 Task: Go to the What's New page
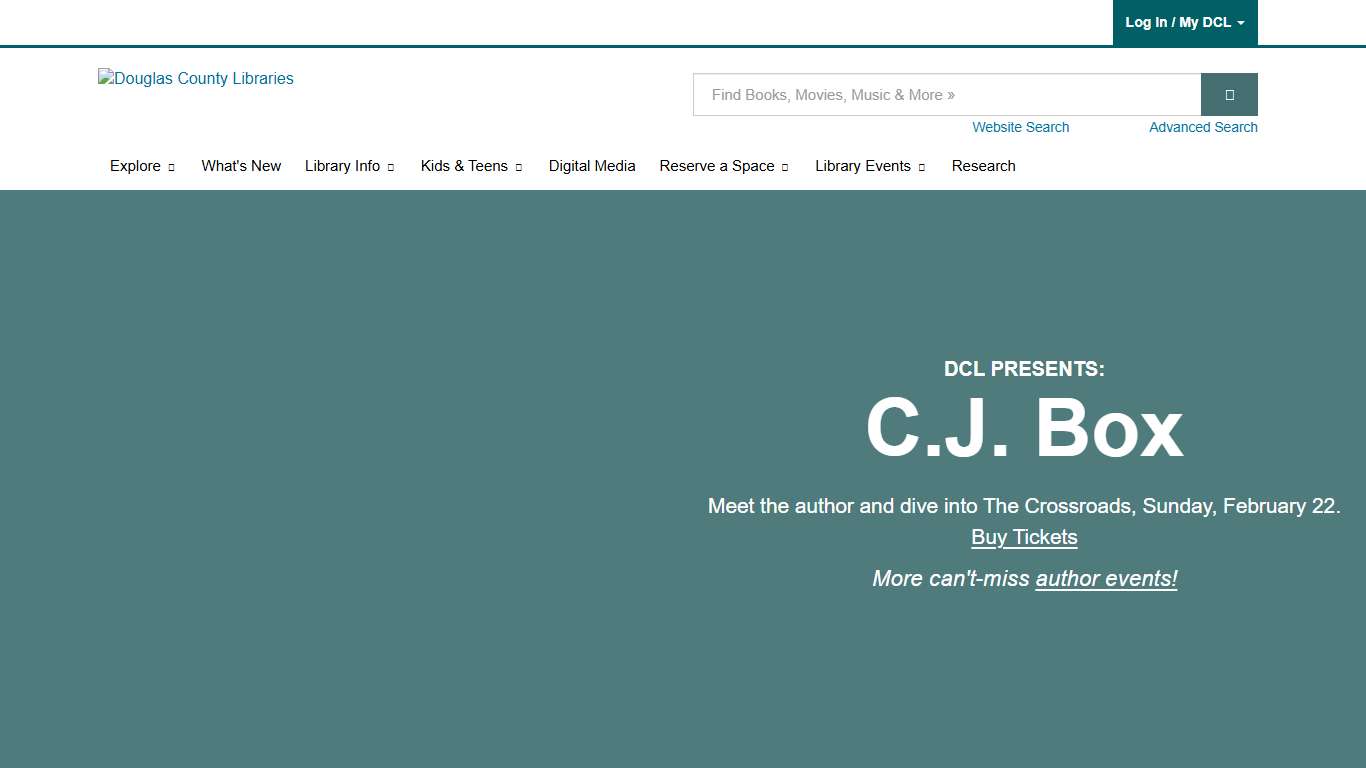pos(241,166)
